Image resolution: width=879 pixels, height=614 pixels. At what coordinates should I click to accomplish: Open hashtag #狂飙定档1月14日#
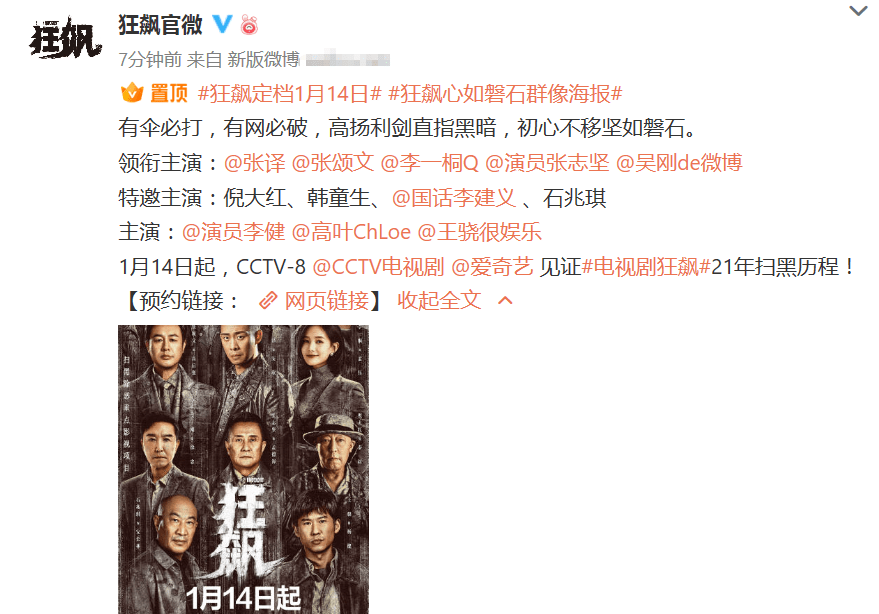tap(290, 94)
